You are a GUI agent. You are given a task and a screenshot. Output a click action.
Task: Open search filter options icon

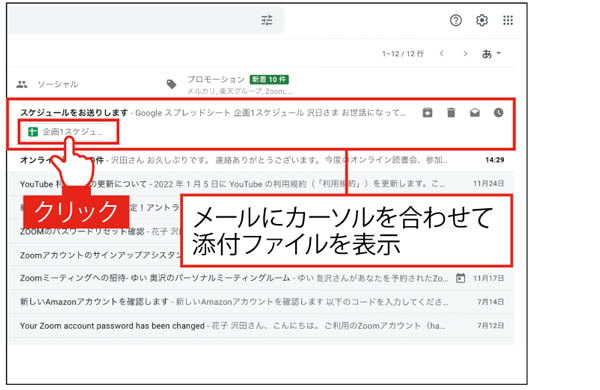267,20
